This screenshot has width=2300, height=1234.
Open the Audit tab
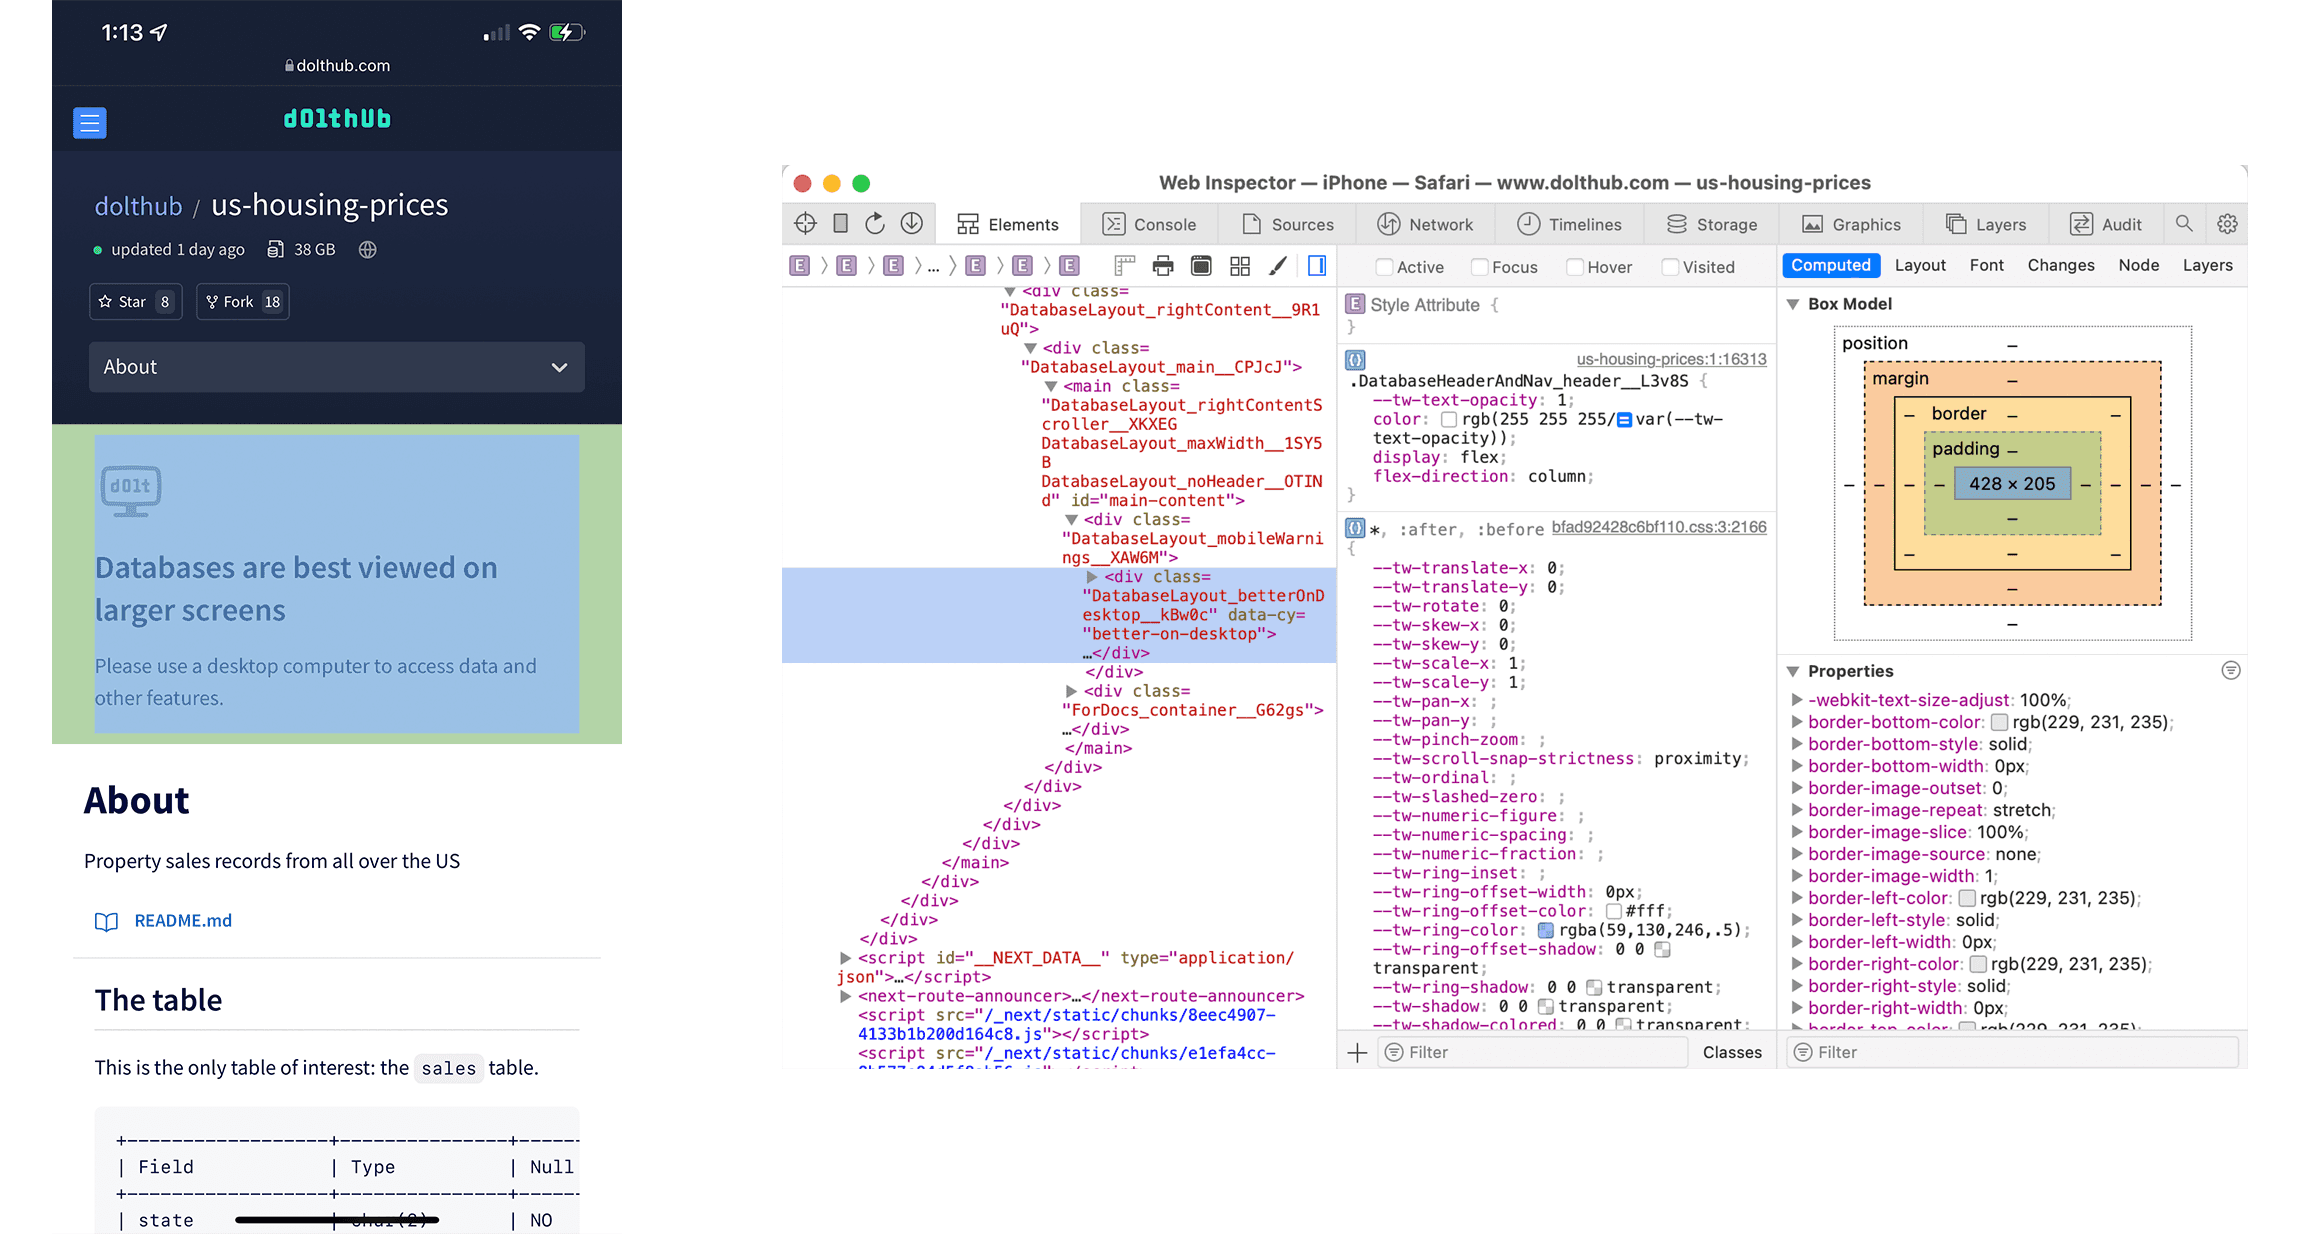click(2106, 224)
